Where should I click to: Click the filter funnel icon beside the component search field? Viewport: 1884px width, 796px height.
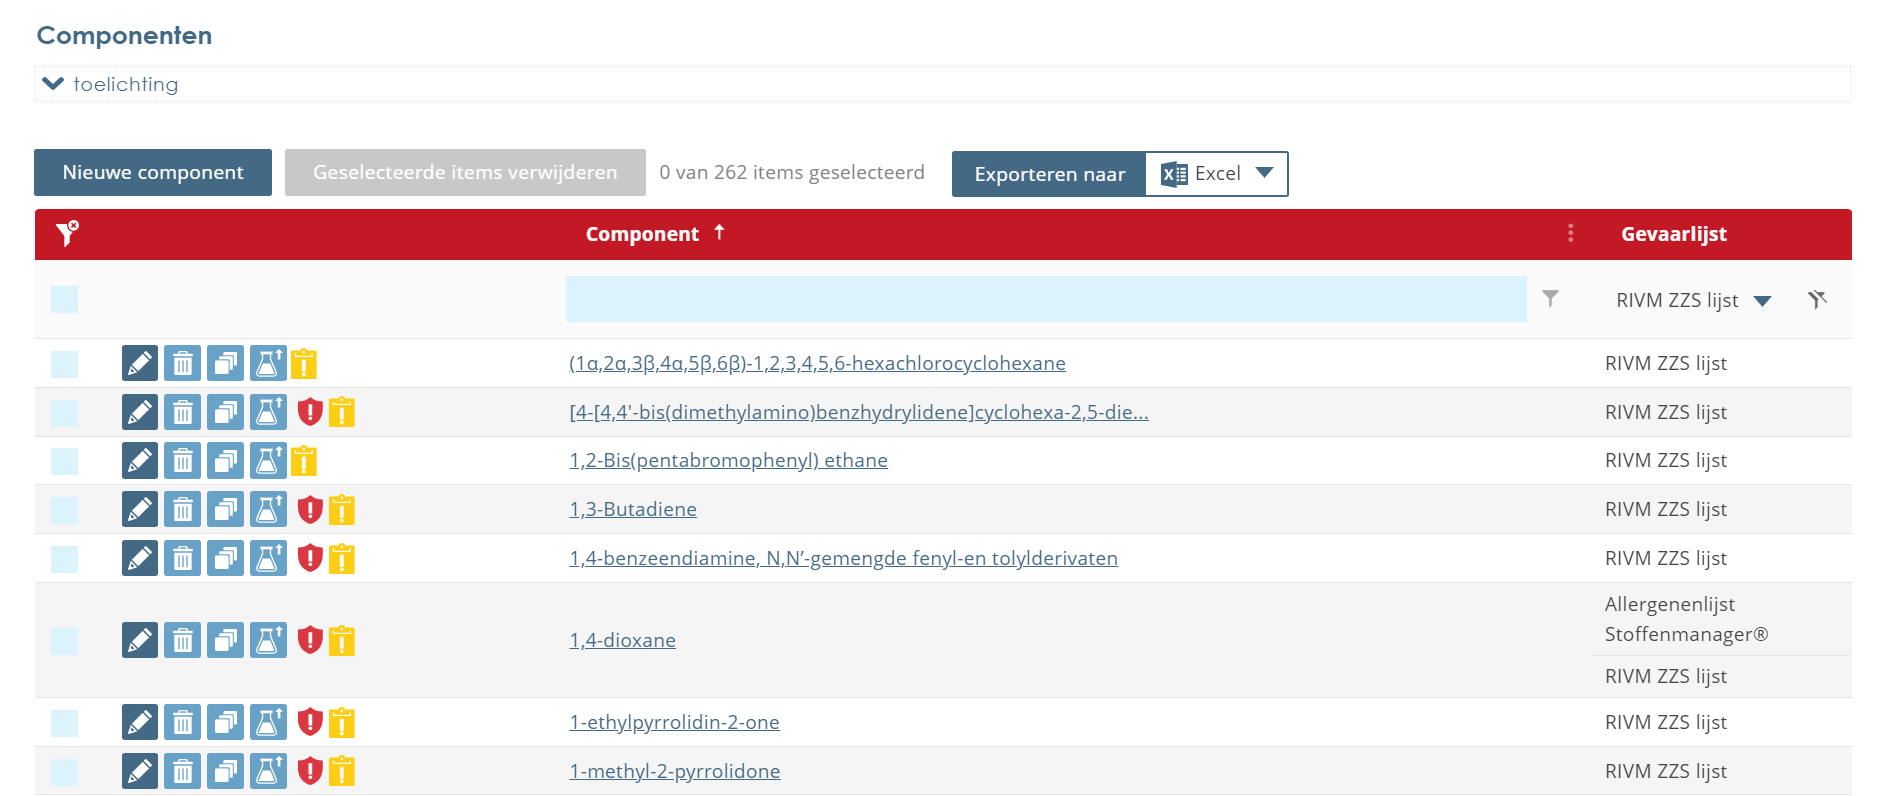pos(1550,299)
